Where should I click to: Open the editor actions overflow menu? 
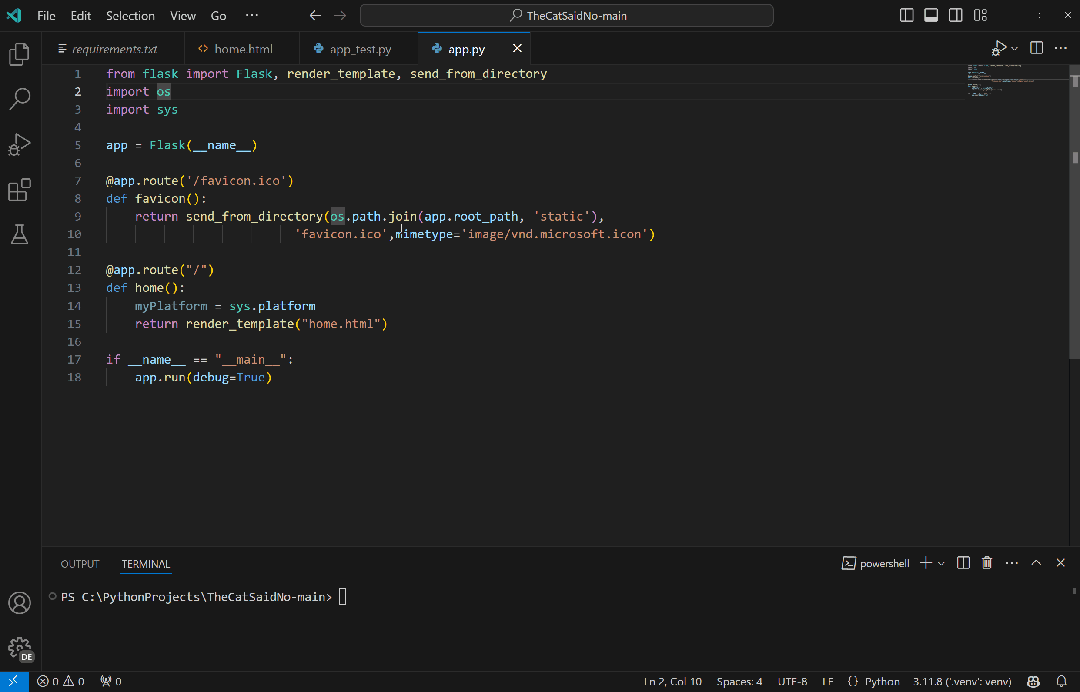pos(1061,47)
